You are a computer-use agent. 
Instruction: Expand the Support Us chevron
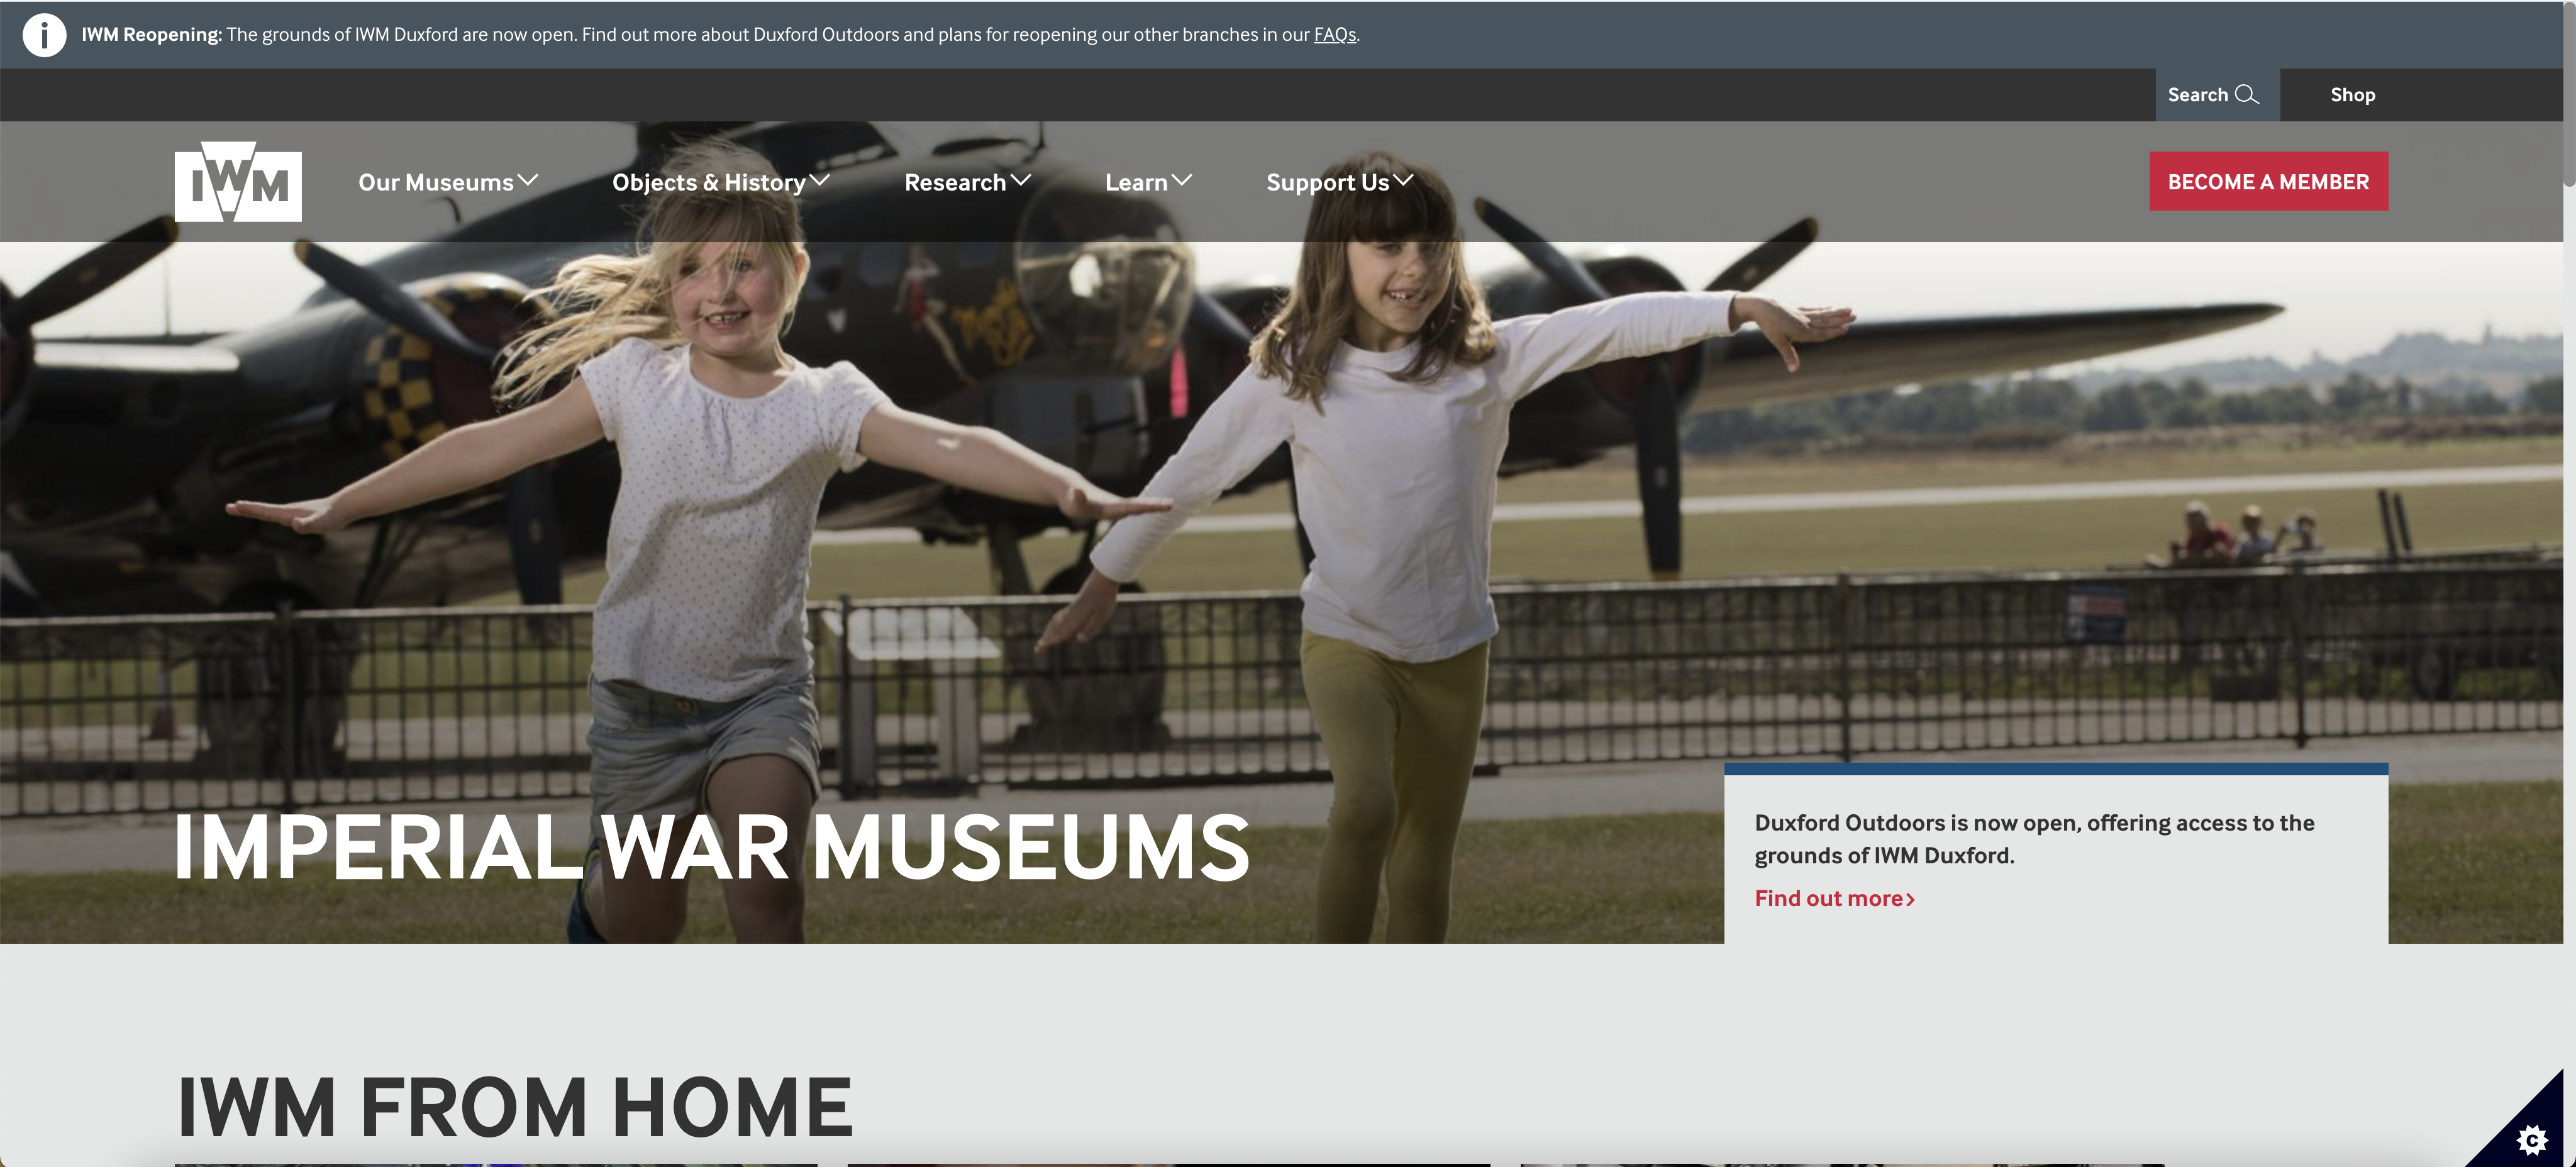(x=1403, y=180)
